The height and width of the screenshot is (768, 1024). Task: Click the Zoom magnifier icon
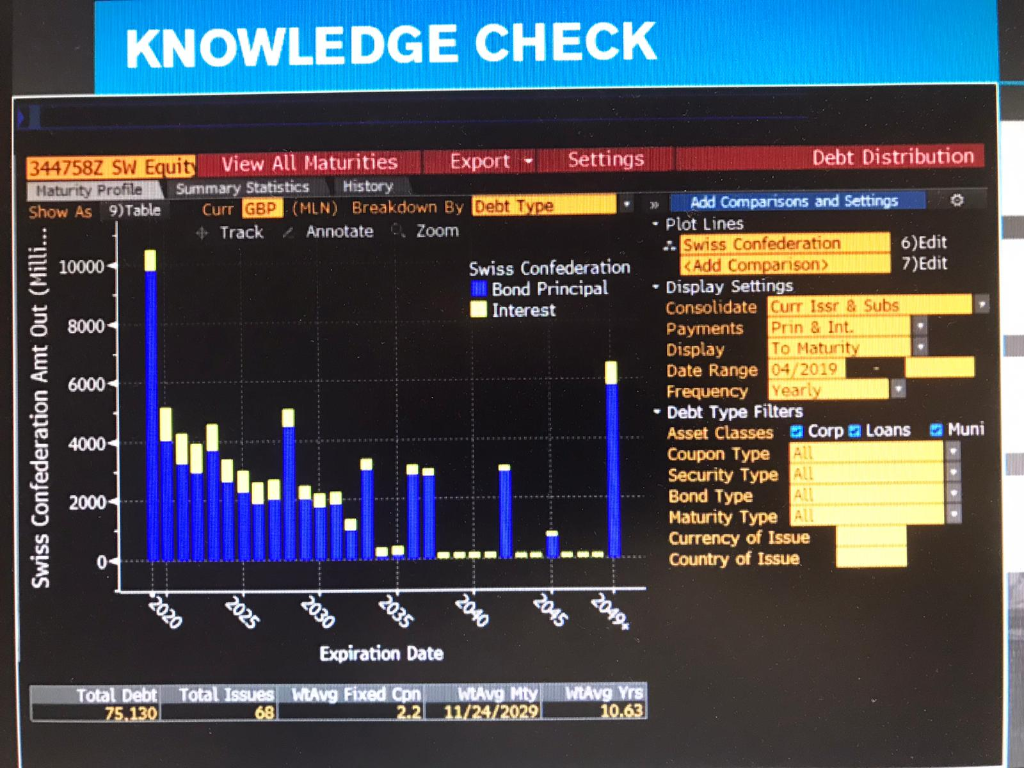tap(398, 231)
